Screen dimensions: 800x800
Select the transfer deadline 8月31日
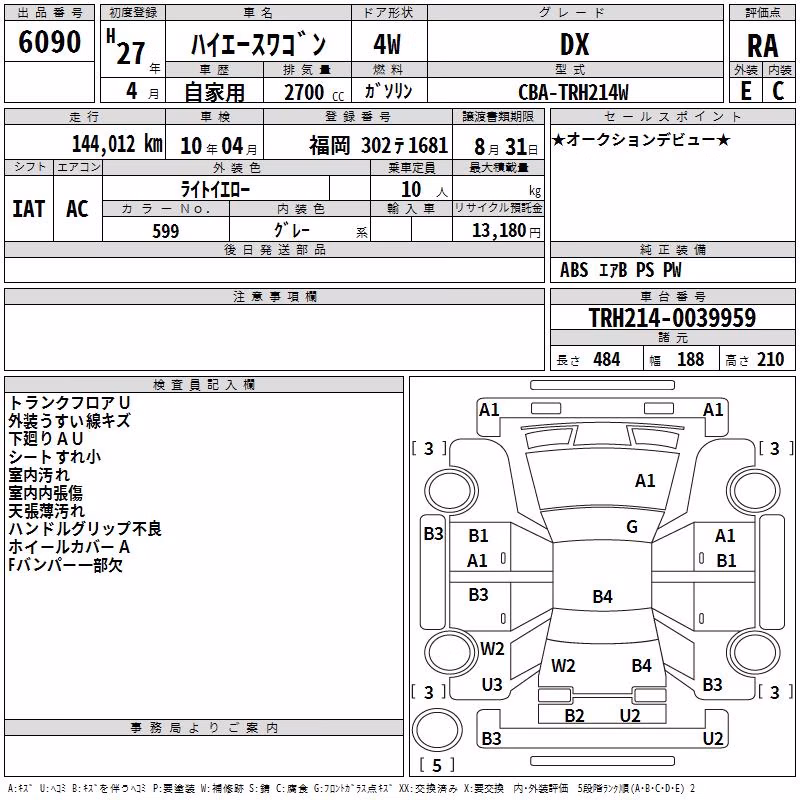tap(506, 147)
